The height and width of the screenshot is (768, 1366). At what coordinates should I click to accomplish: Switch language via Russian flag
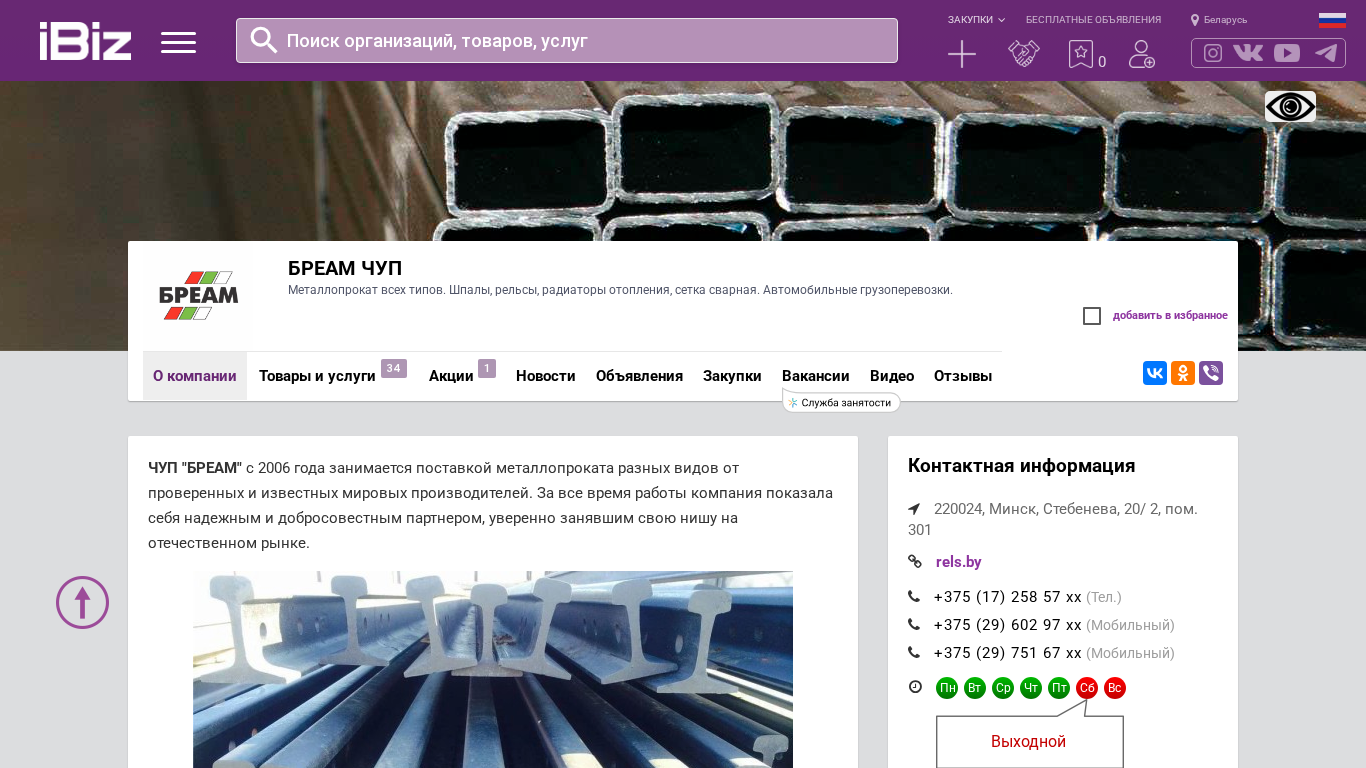[1332, 20]
